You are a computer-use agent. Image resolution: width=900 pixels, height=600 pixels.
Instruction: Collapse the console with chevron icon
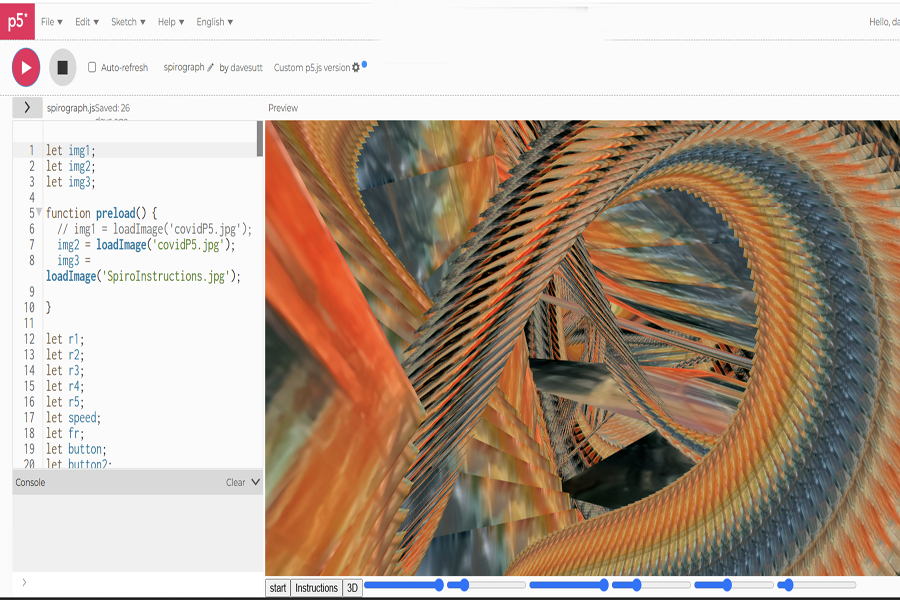[x=255, y=482]
